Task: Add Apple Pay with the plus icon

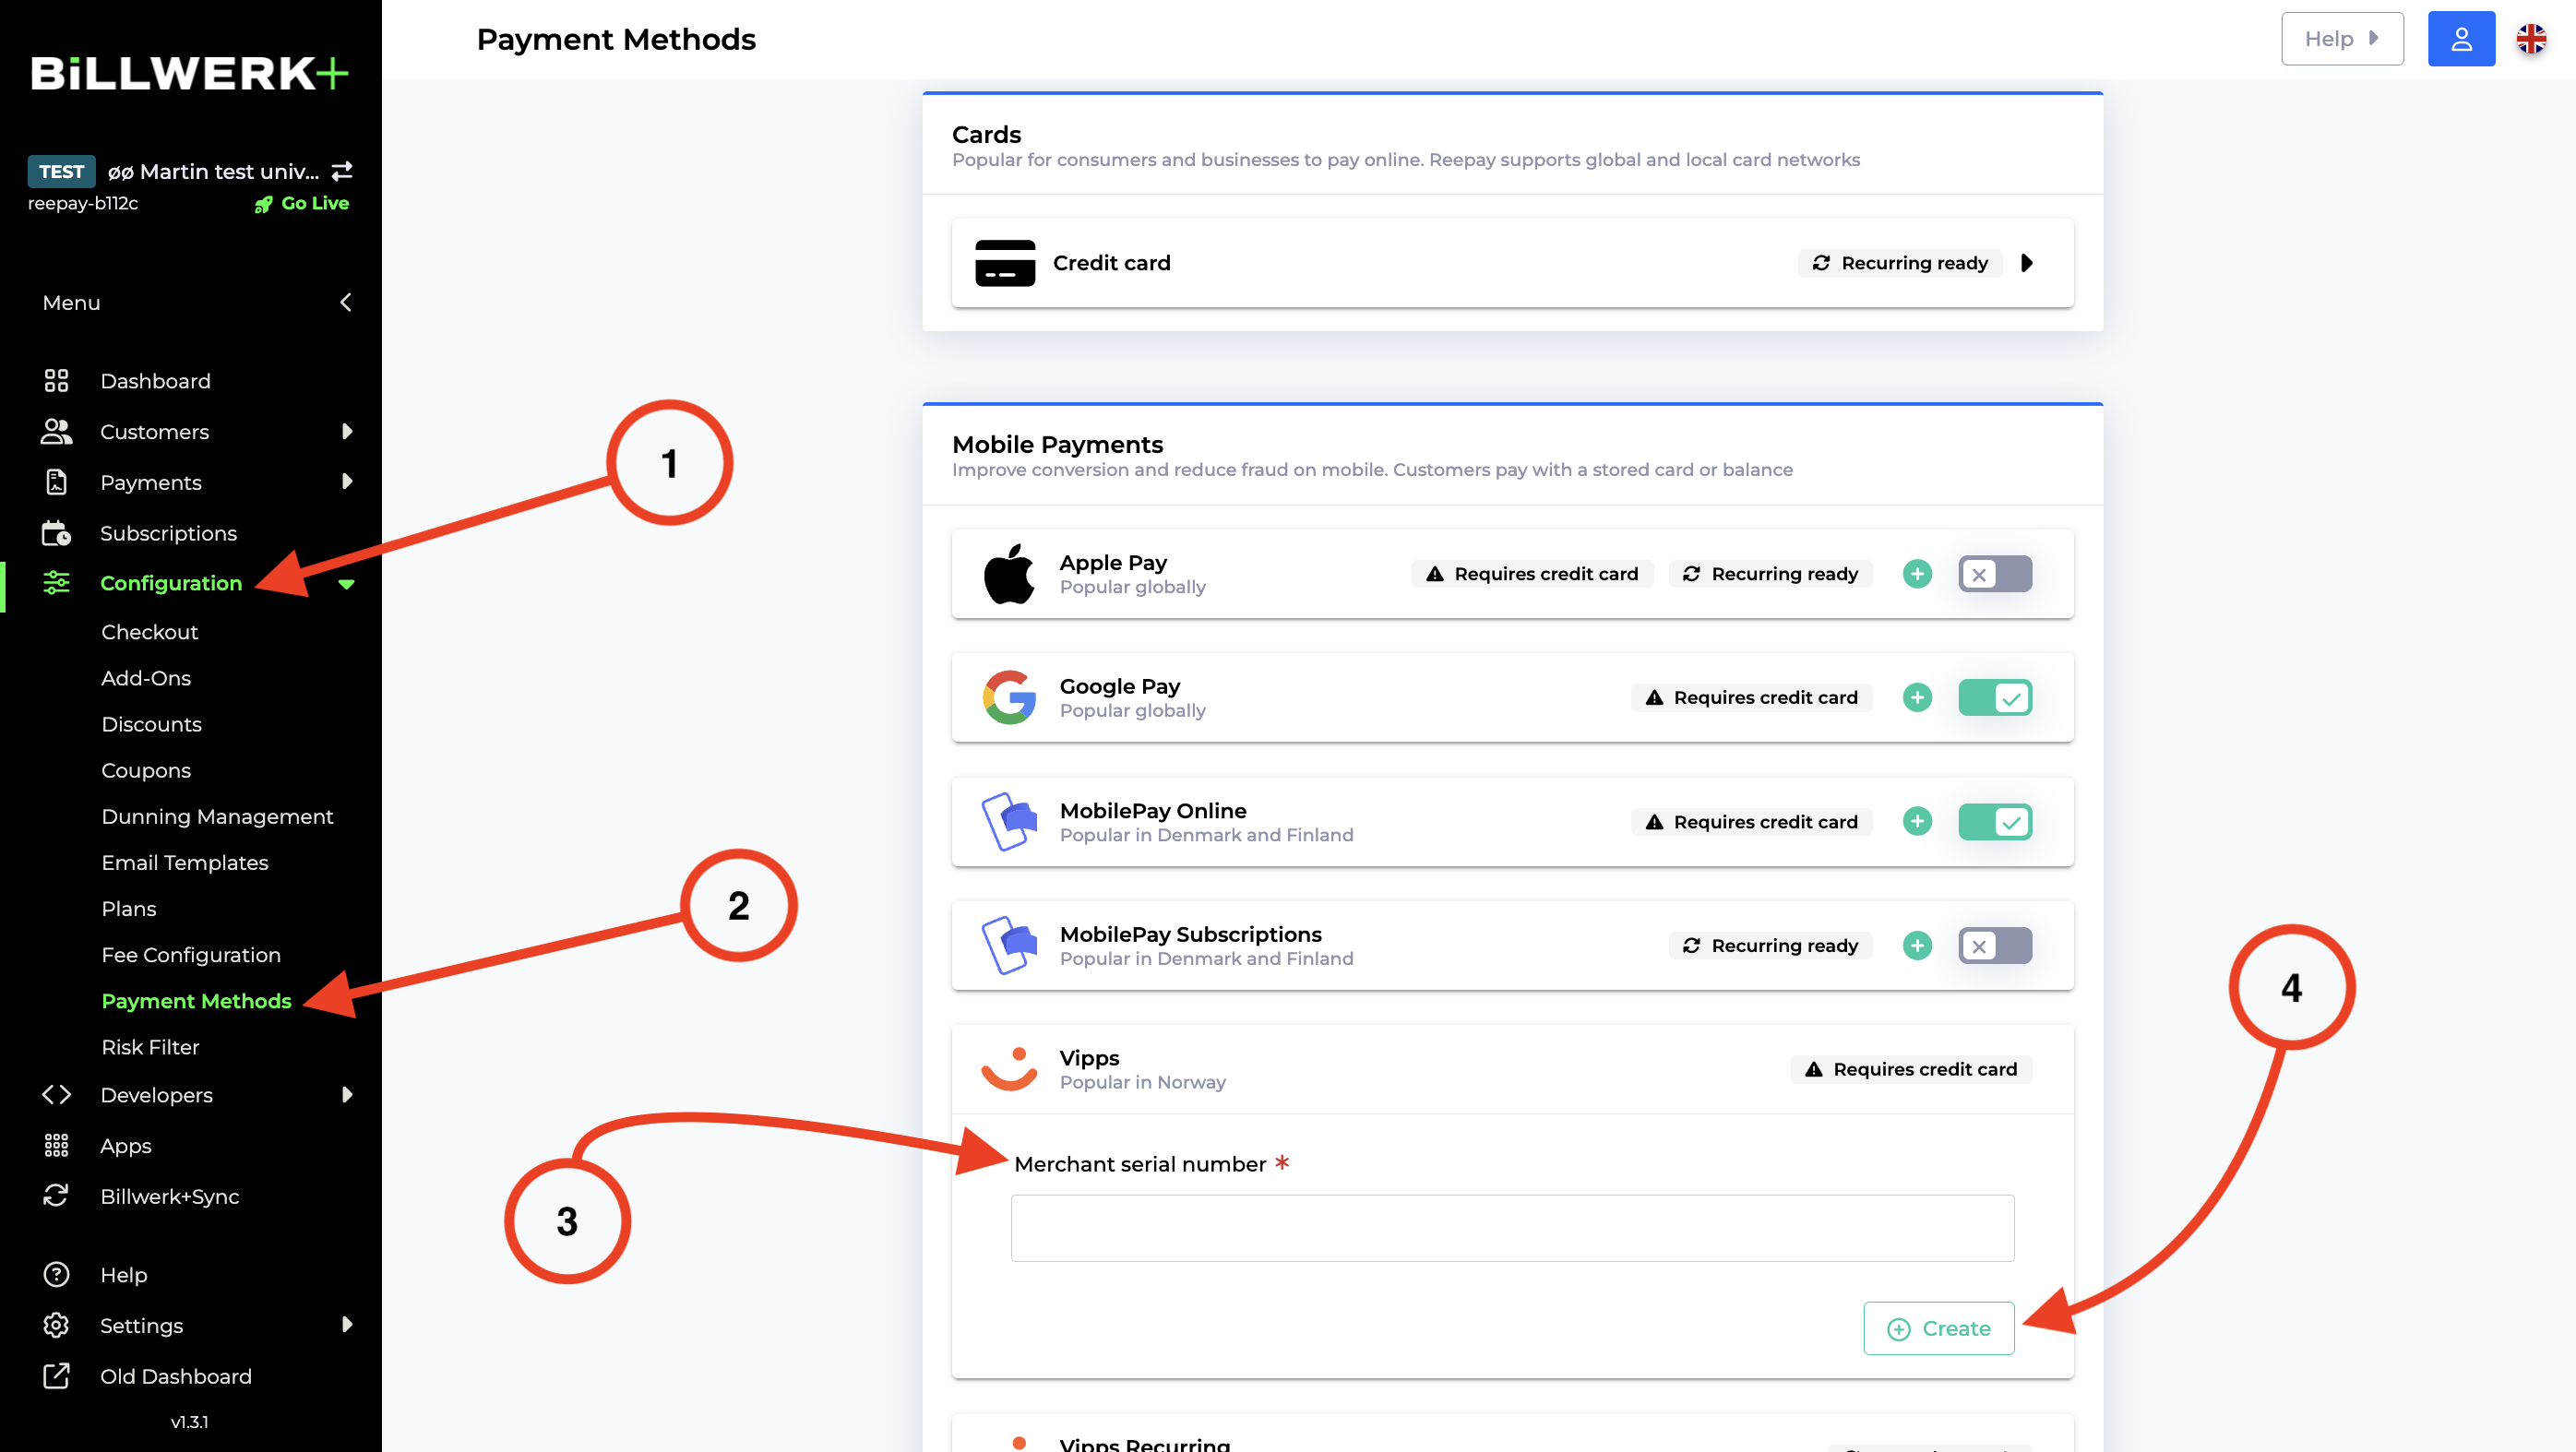Action: click(x=1917, y=574)
